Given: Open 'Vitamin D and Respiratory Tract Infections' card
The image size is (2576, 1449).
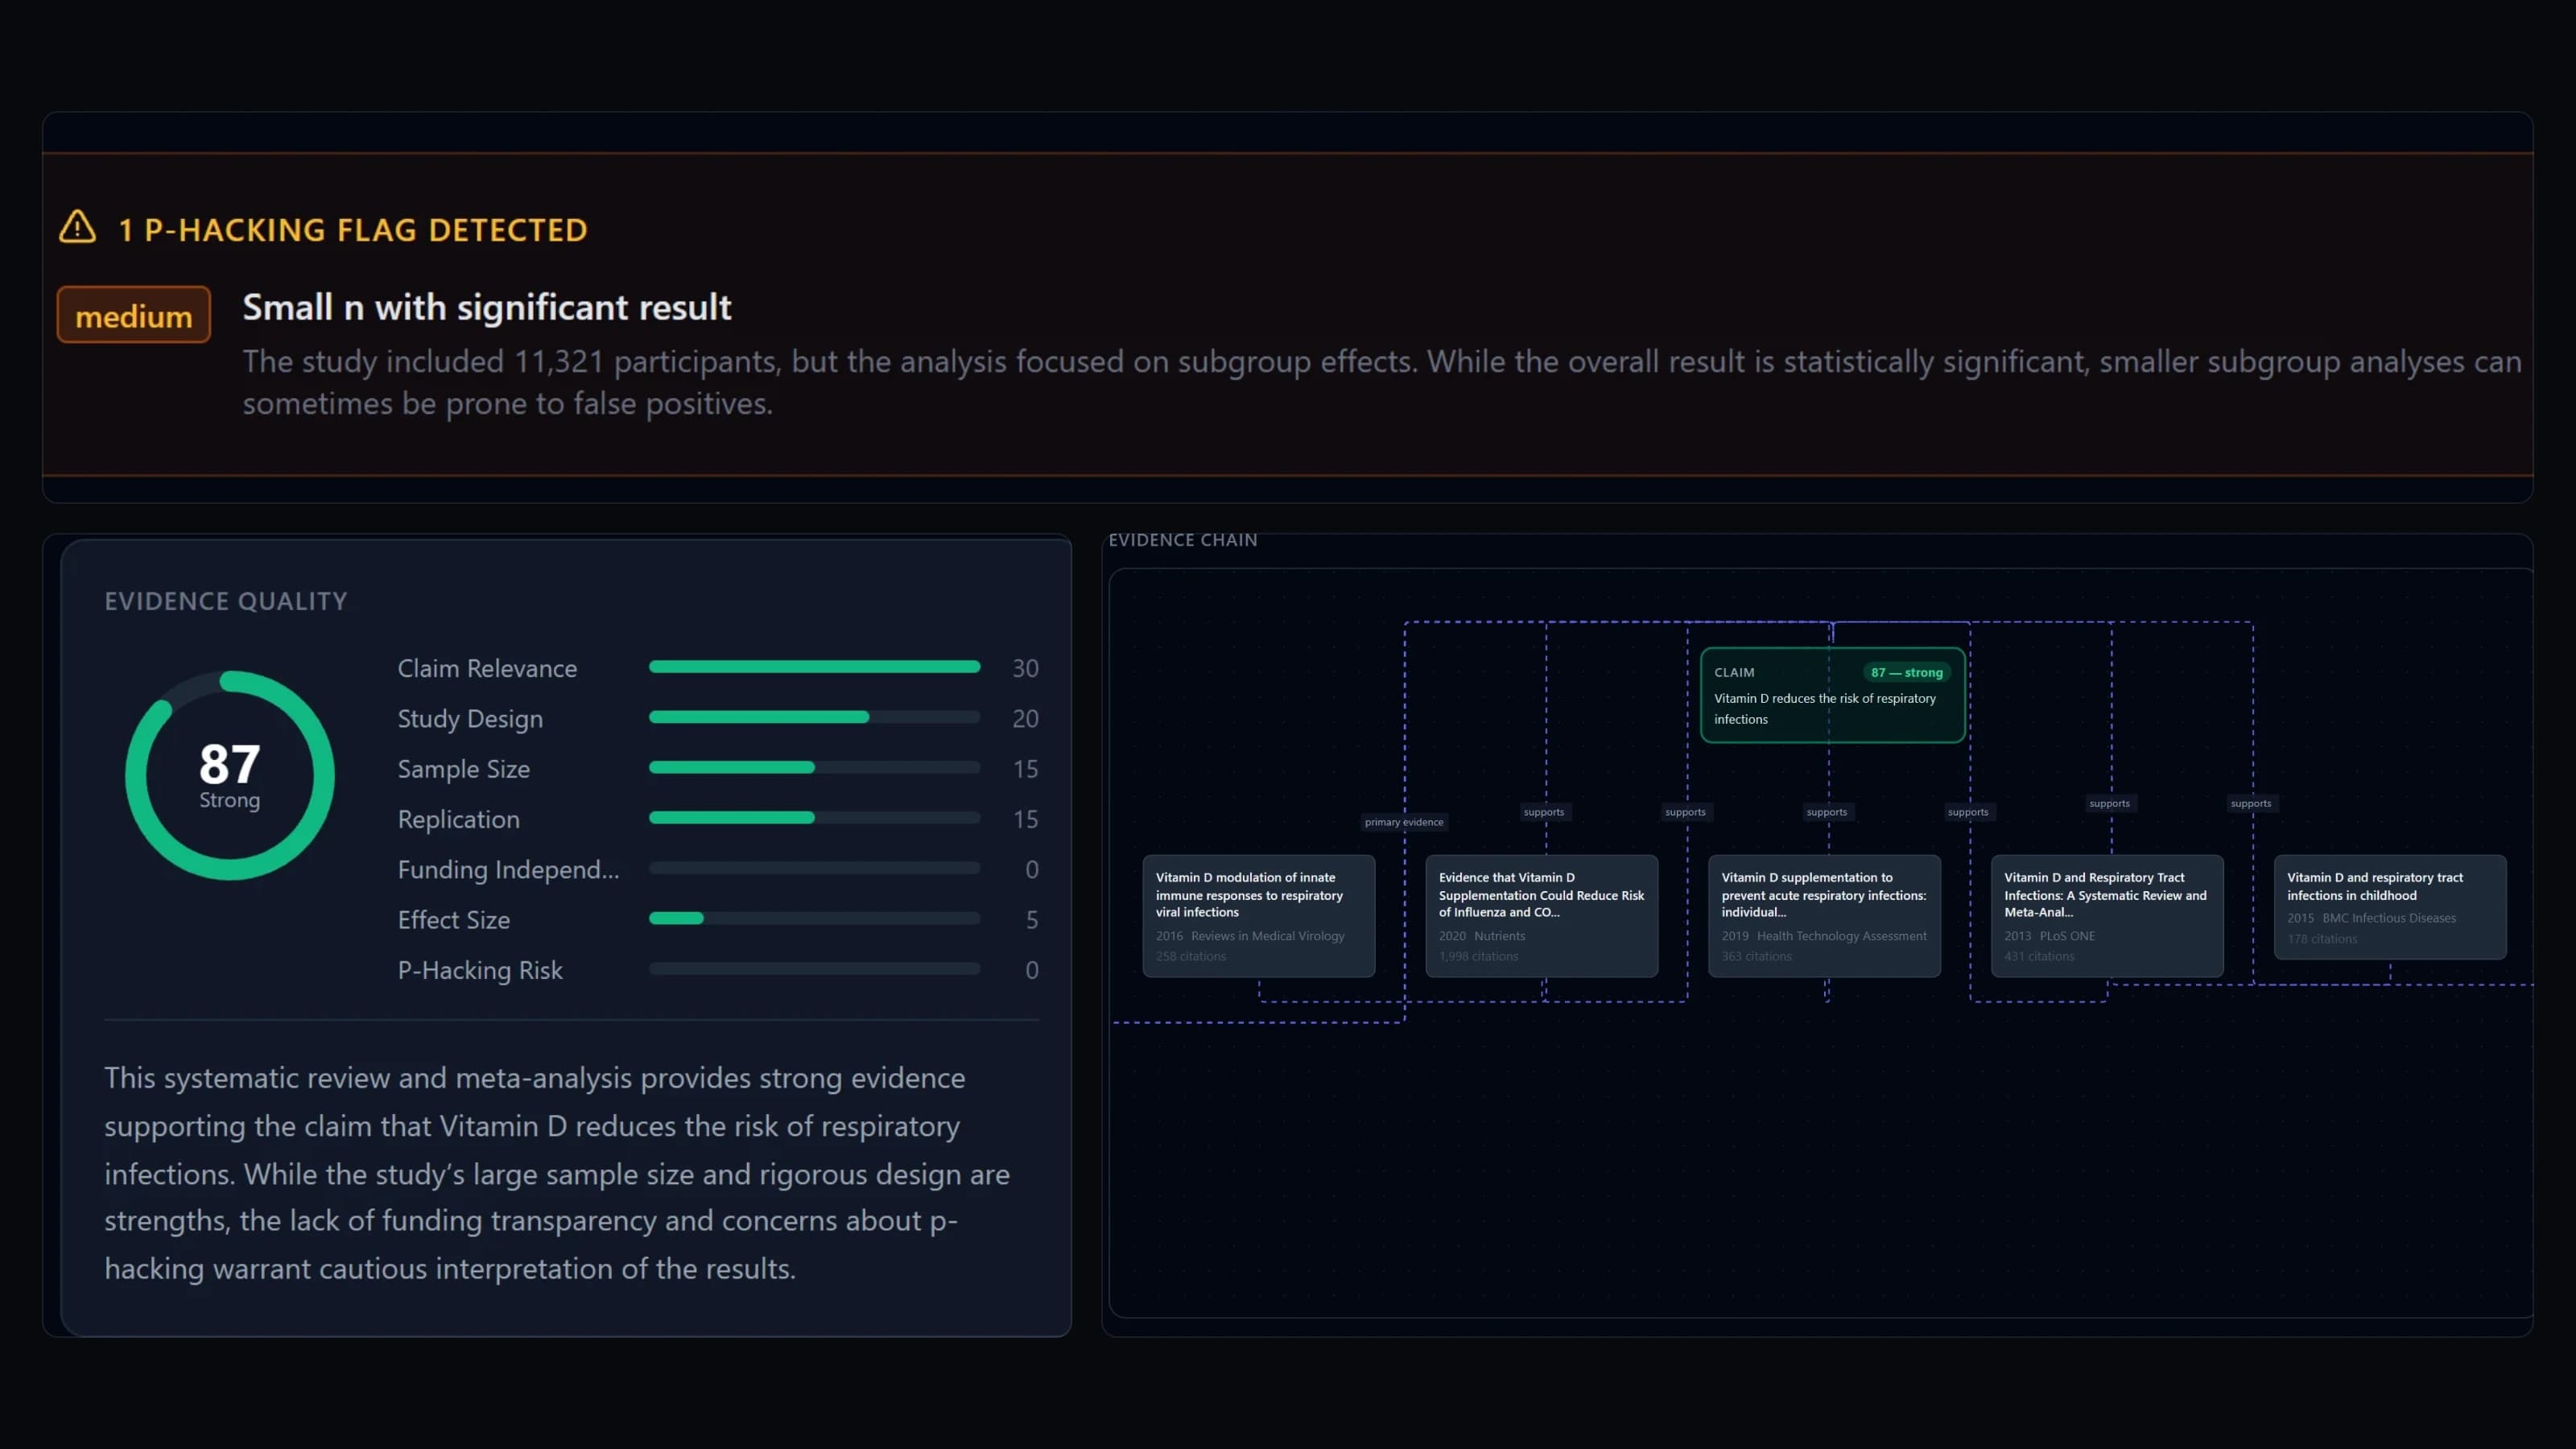Looking at the screenshot, I should (2107, 915).
